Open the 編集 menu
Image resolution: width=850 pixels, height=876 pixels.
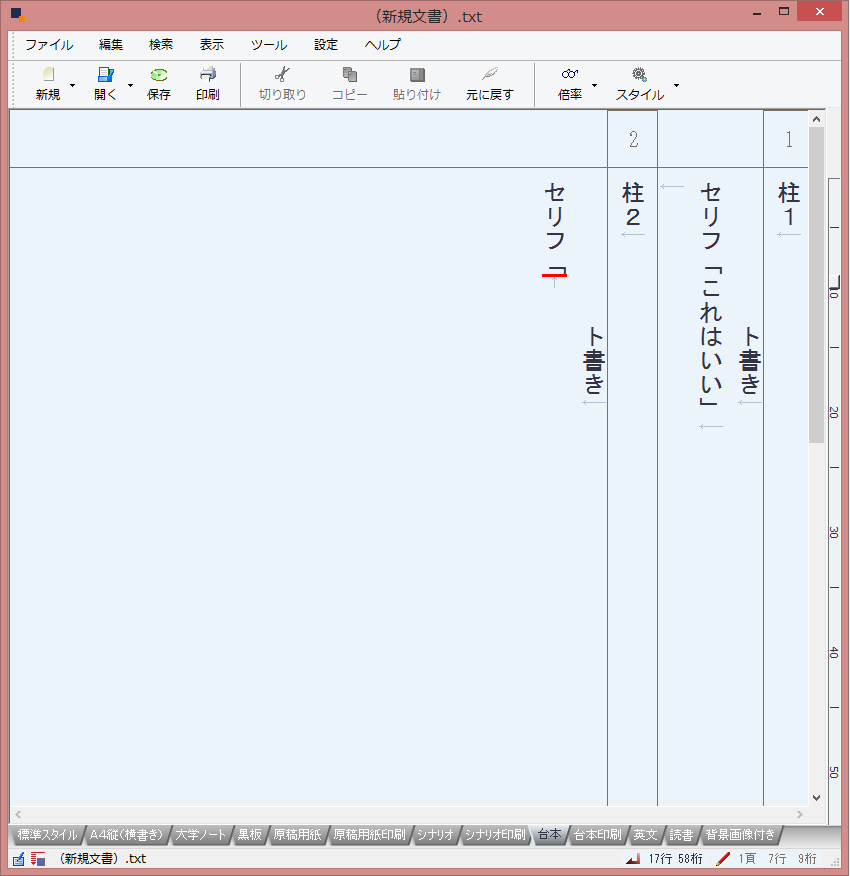(111, 45)
